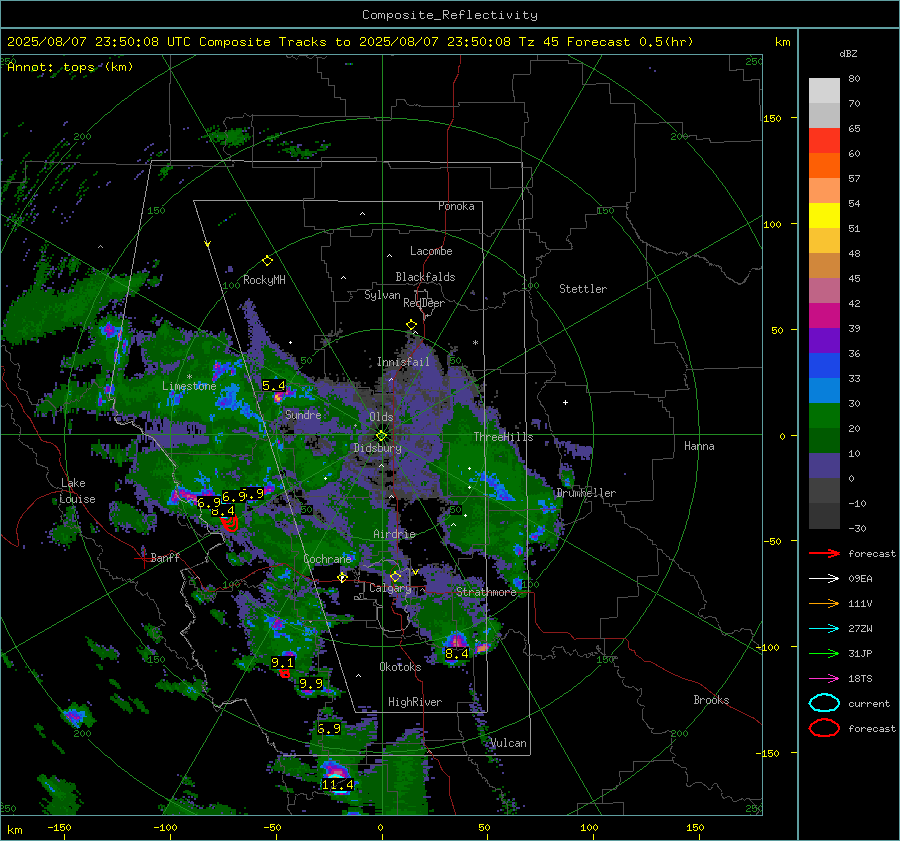Click the Annot: tops (km) label

(x=70, y=67)
